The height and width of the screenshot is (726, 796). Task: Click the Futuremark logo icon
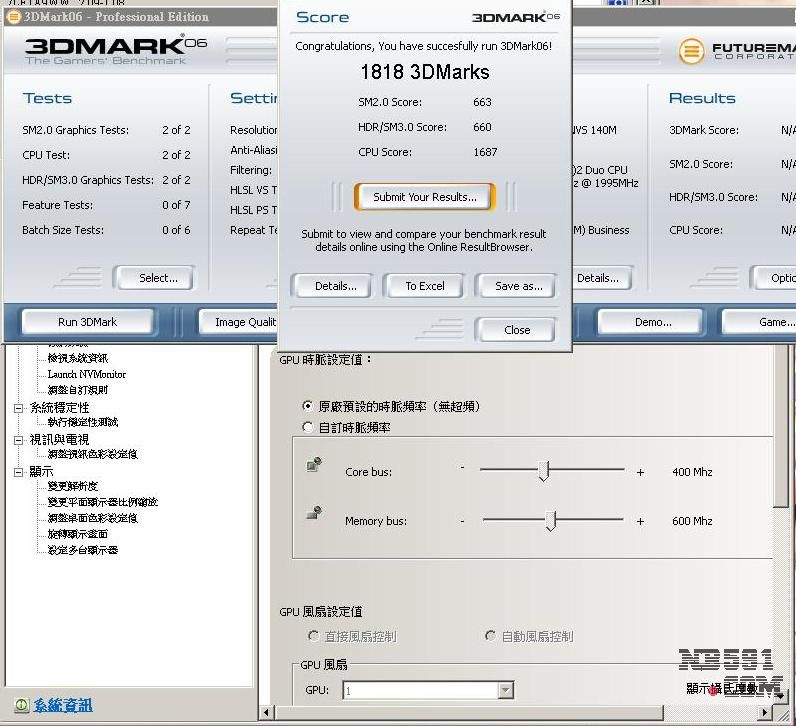pyautogui.click(x=691, y=51)
